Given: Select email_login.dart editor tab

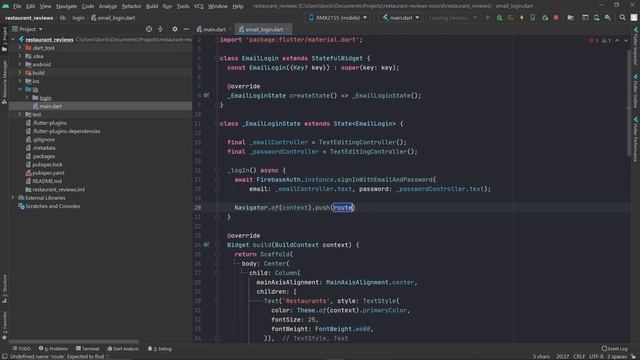Looking at the screenshot, I should [x=263, y=29].
